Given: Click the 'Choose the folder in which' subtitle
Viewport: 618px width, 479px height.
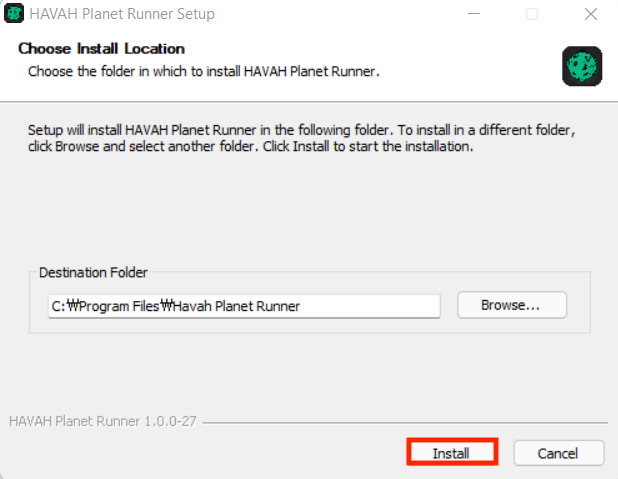Looking at the screenshot, I should (x=203, y=71).
